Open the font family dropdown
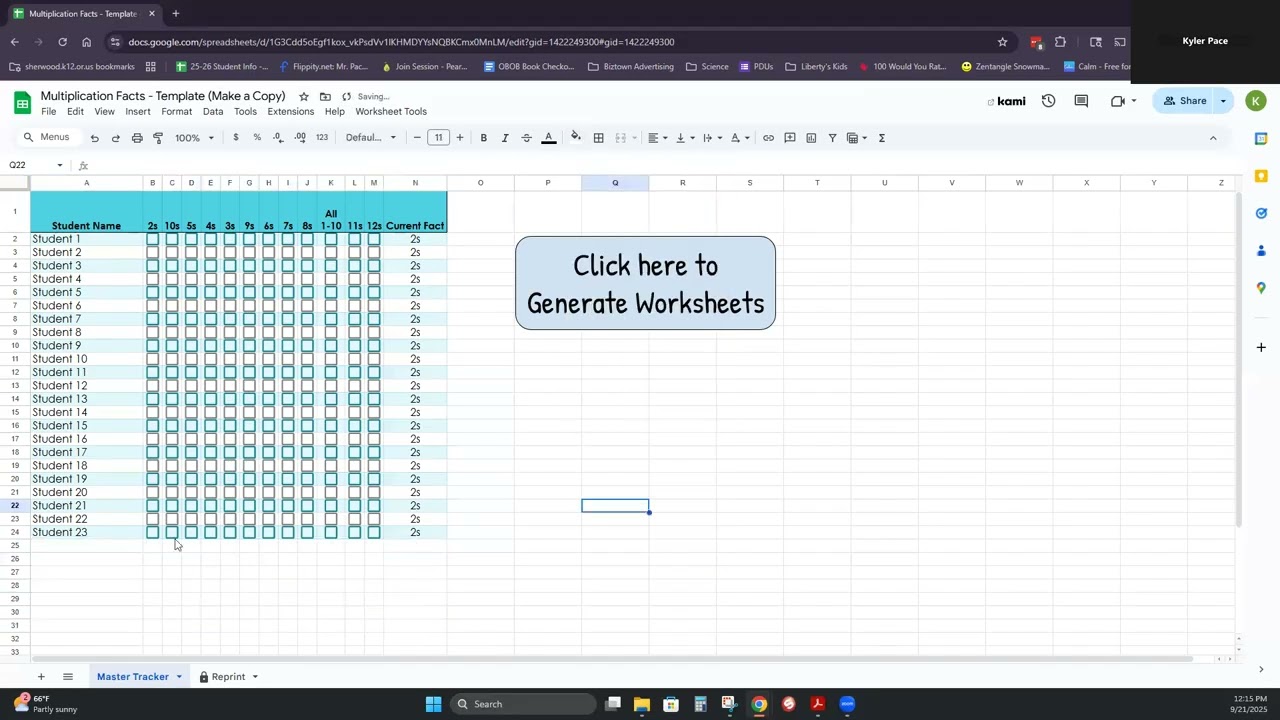This screenshot has height=720, width=1280. (x=371, y=138)
